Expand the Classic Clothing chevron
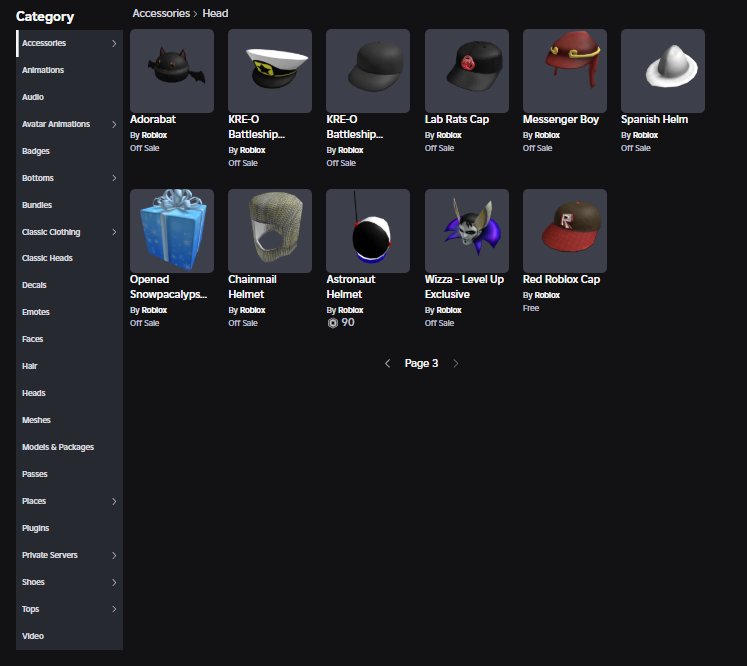747x666 pixels. pyautogui.click(x=114, y=232)
